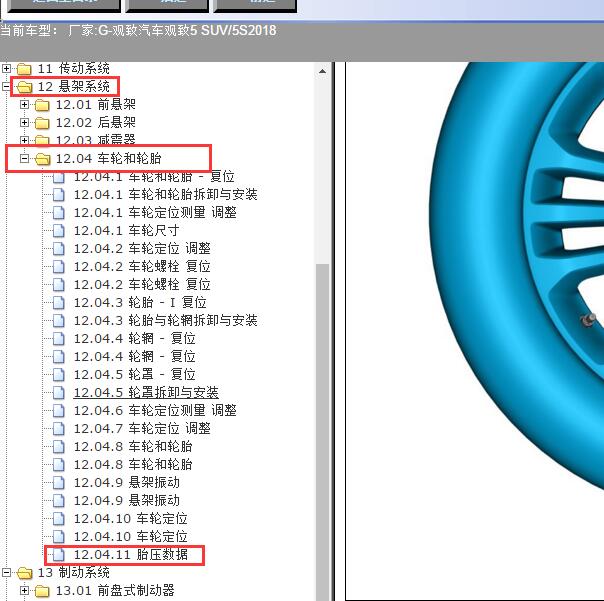
Task: Open 12.04.1 车轮定位测量 调整 document
Action: (x=155, y=212)
